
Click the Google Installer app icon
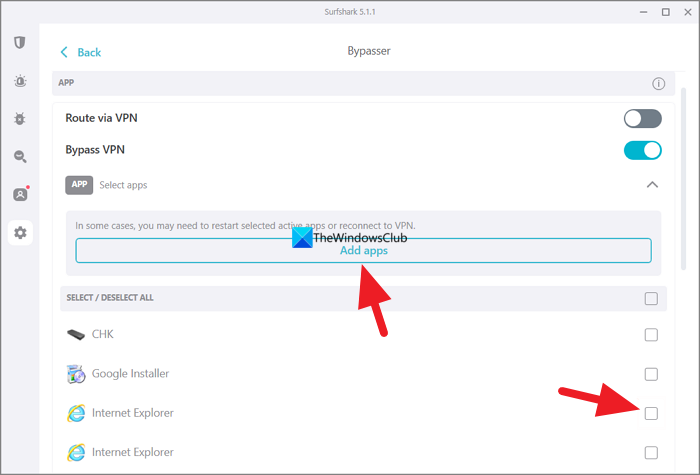point(76,374)
